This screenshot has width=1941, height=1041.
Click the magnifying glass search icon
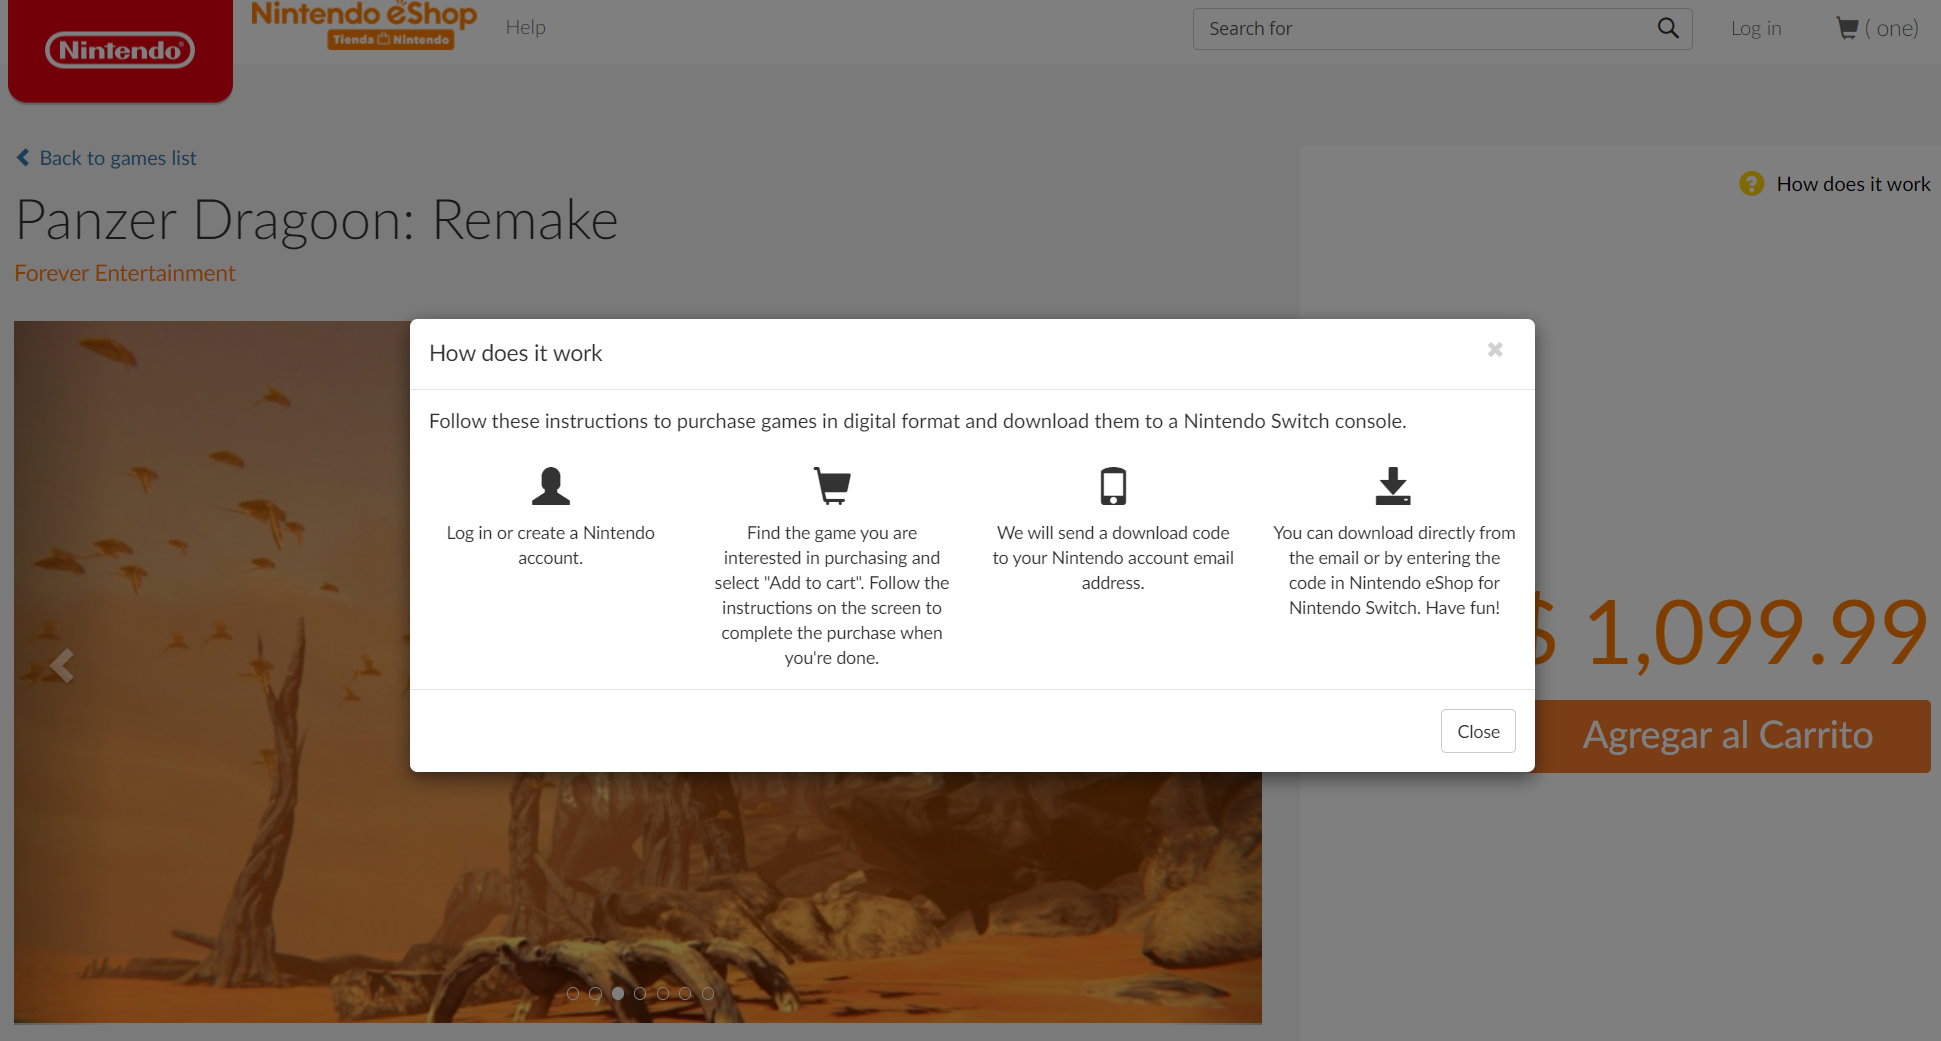click(x=1667, y=28)
